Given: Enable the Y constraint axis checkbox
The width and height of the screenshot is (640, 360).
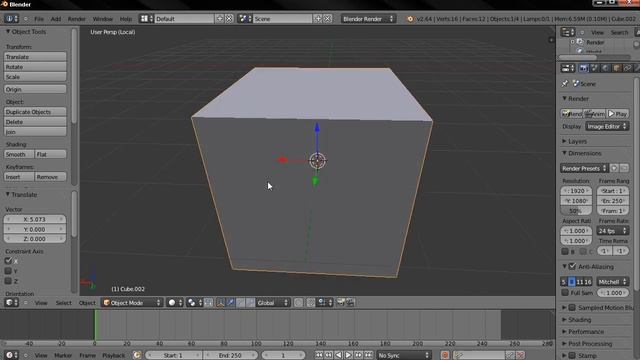Looking at the screenshot, I should [8, 271].
